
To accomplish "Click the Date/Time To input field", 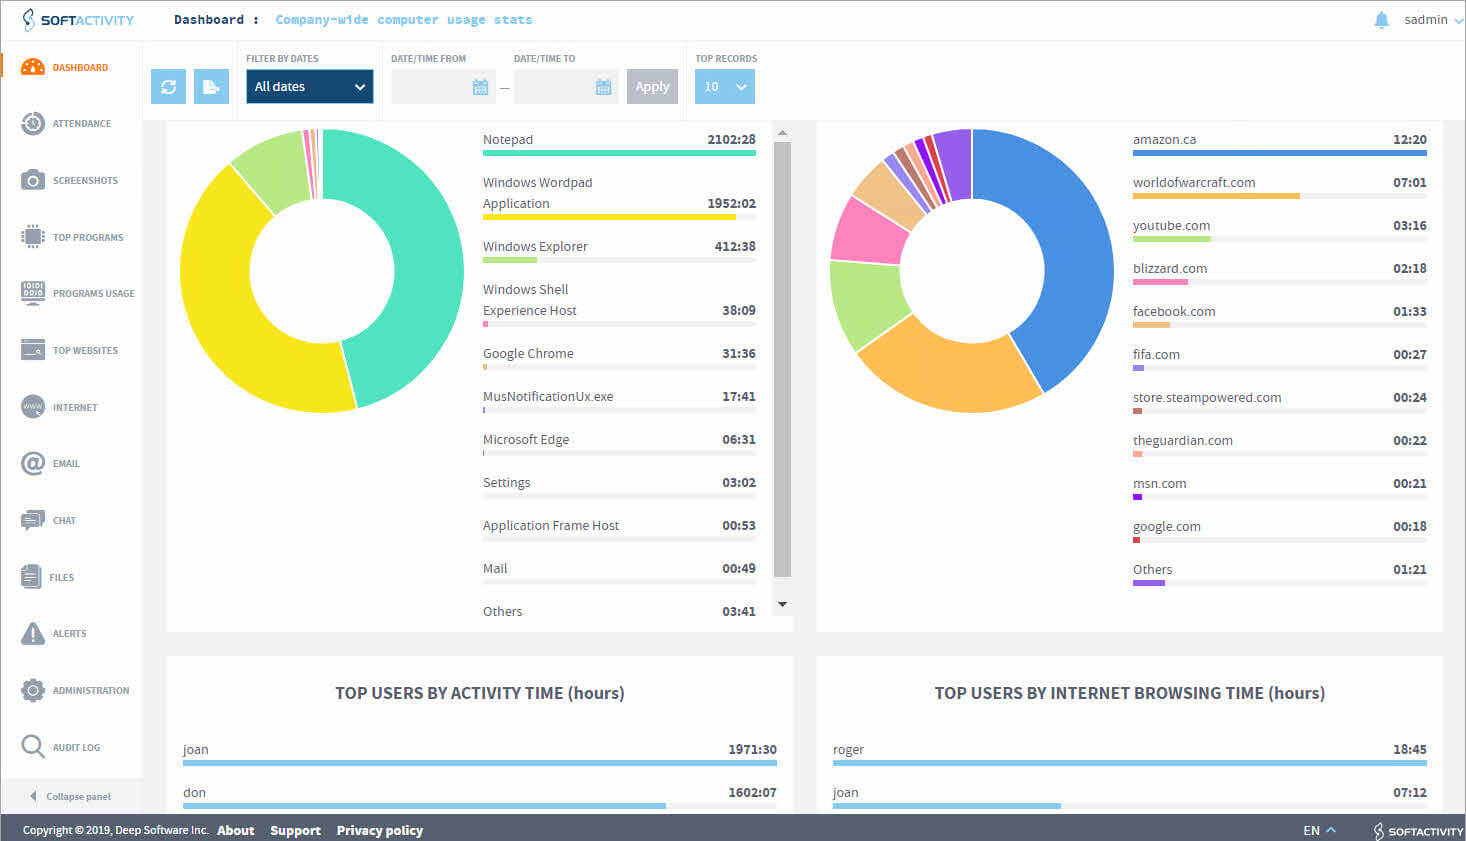I will tap(566, 87).
